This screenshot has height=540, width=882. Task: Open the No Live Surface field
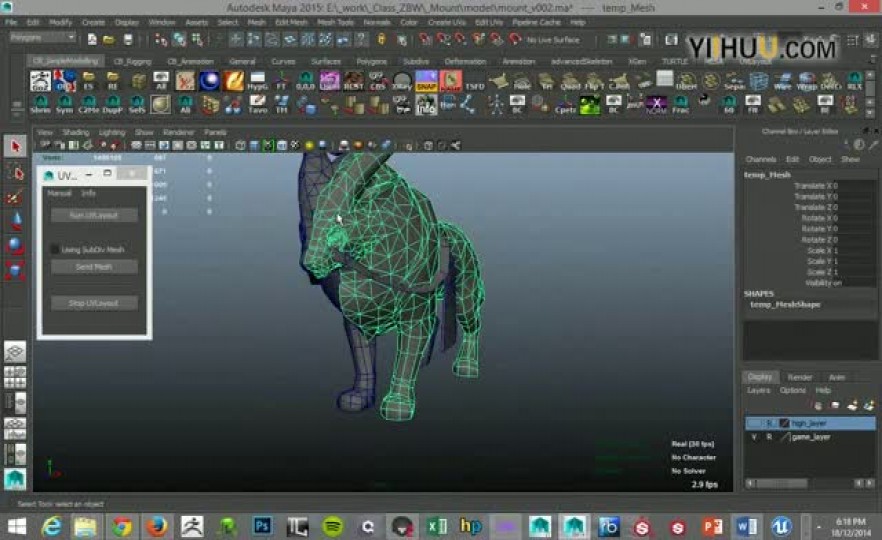point(553,40)
